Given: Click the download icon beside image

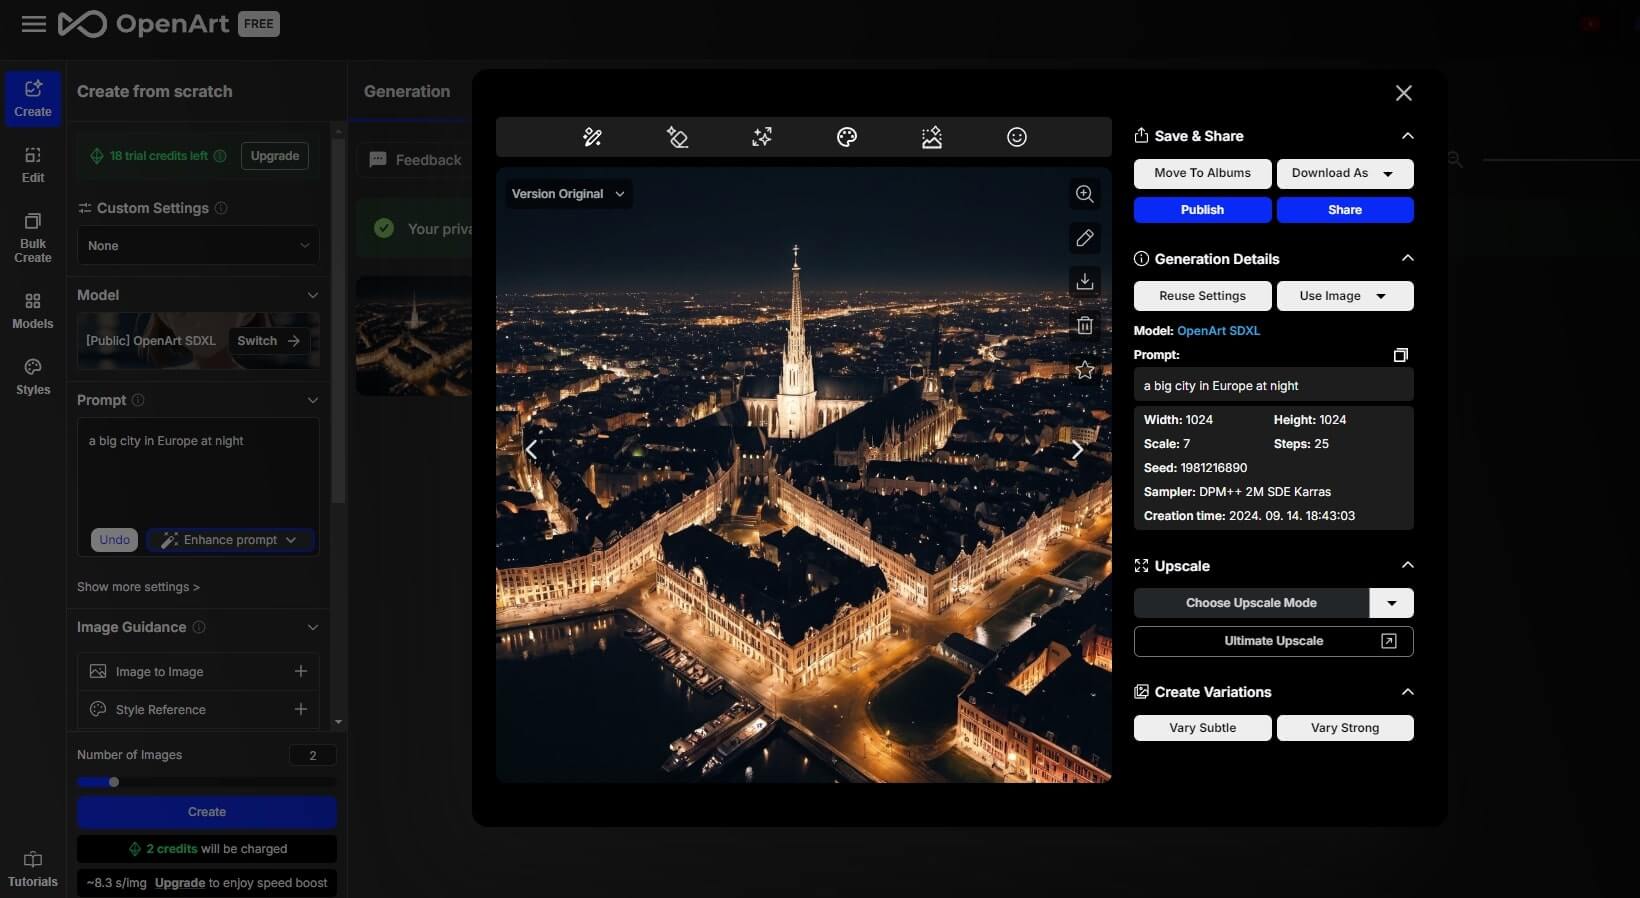Looking at the screenshot, I should [x=1084, y=282].
